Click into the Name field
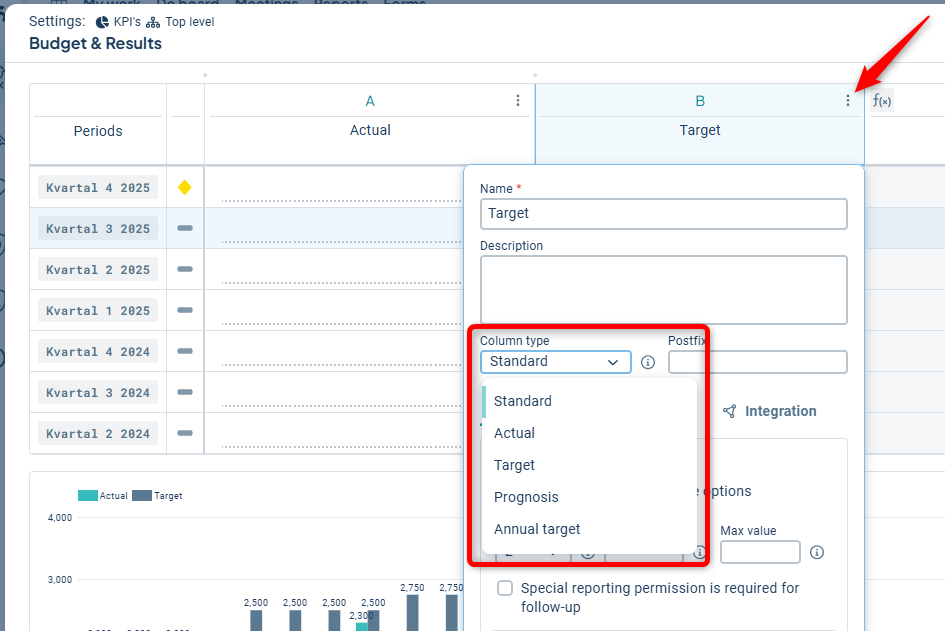Viewport: 945px width, 631px height. [663, 214]
